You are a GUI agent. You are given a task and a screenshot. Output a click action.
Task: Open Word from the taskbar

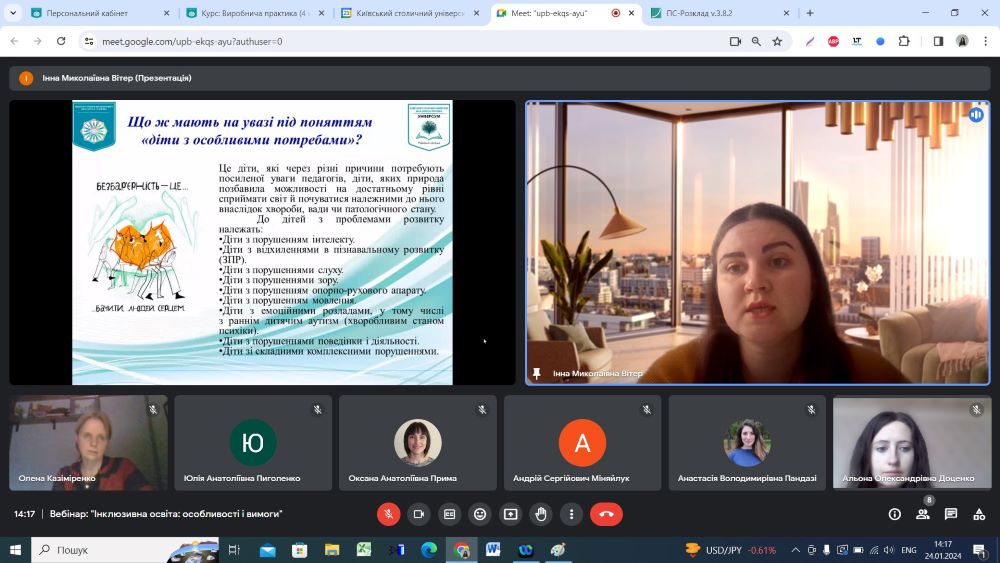[493, 550]
